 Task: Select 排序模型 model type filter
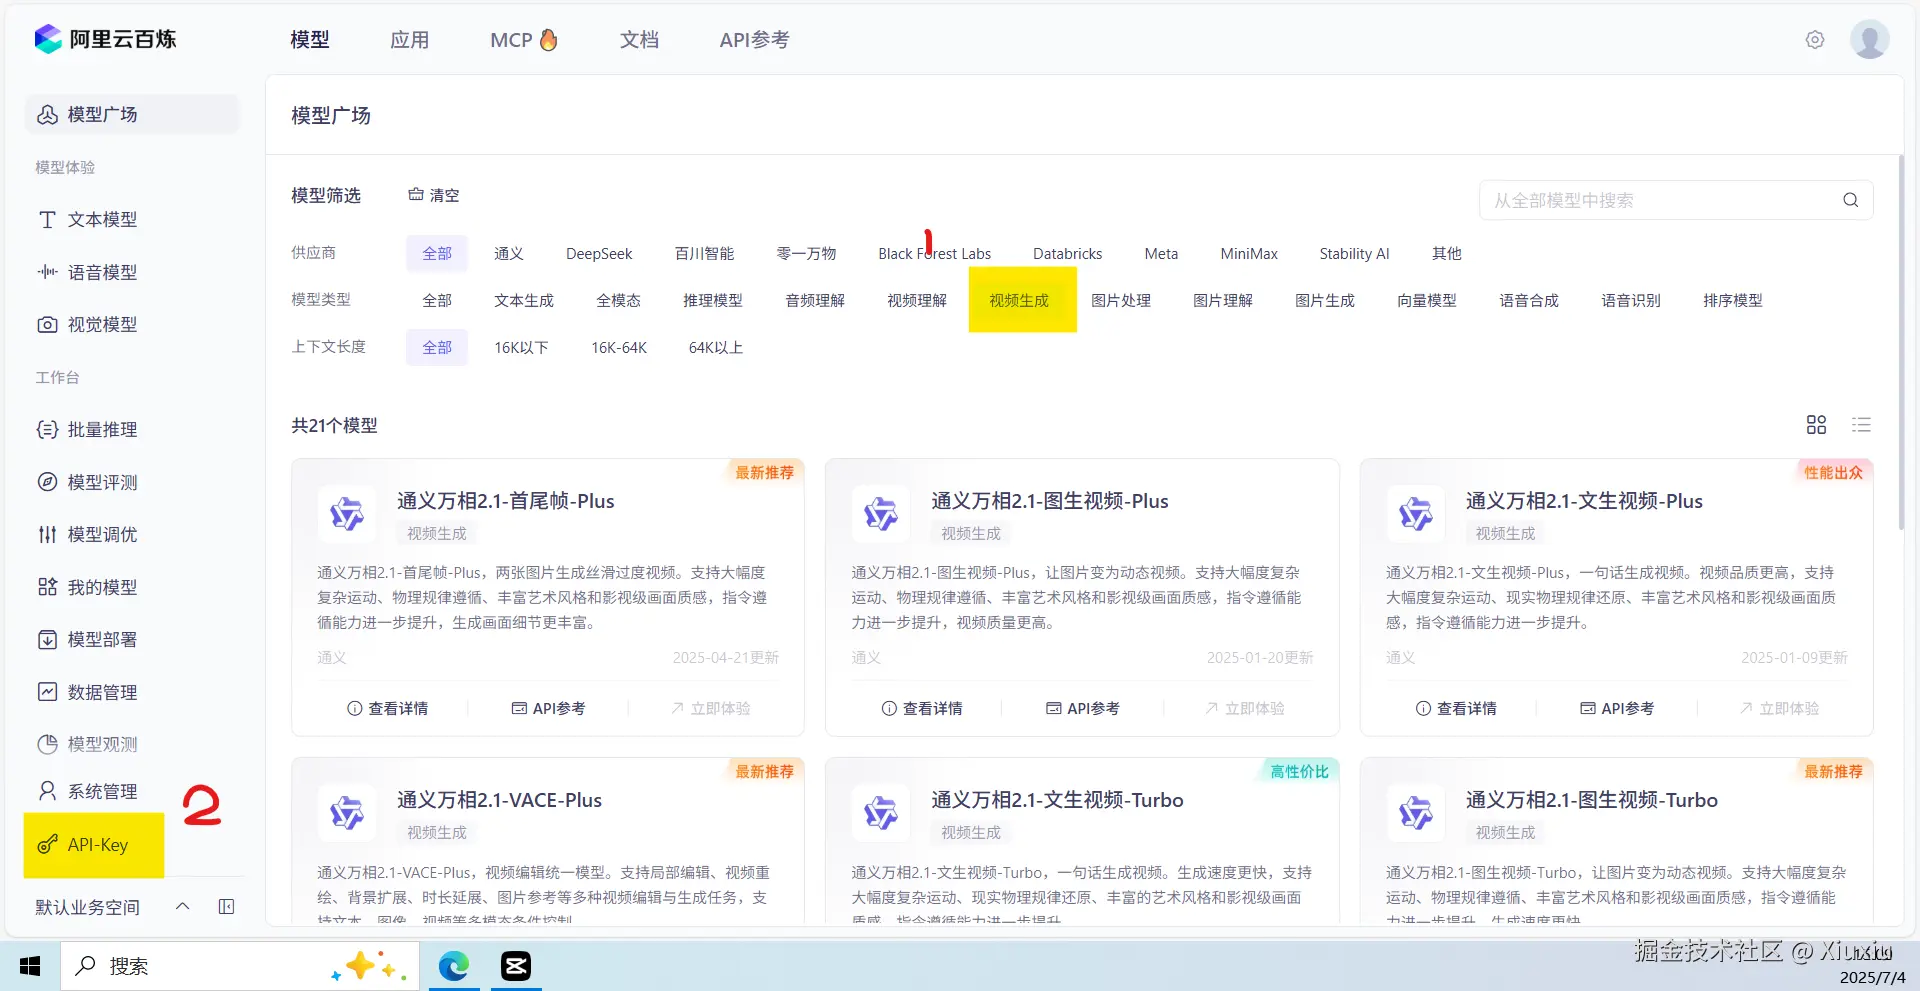[x=1733, y=301]
